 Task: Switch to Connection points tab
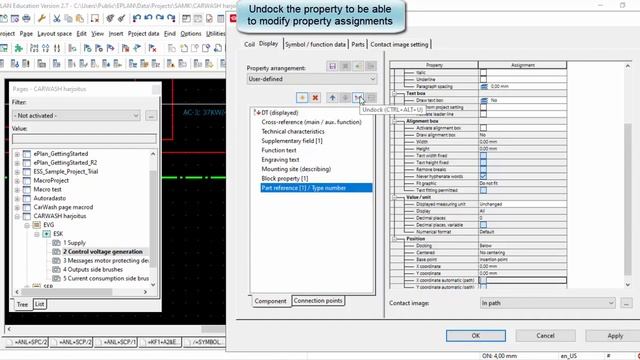point(318,301)
